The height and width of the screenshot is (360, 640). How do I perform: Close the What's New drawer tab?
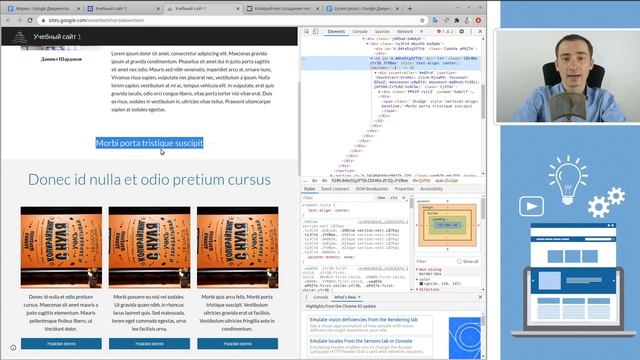click(359, 297)
